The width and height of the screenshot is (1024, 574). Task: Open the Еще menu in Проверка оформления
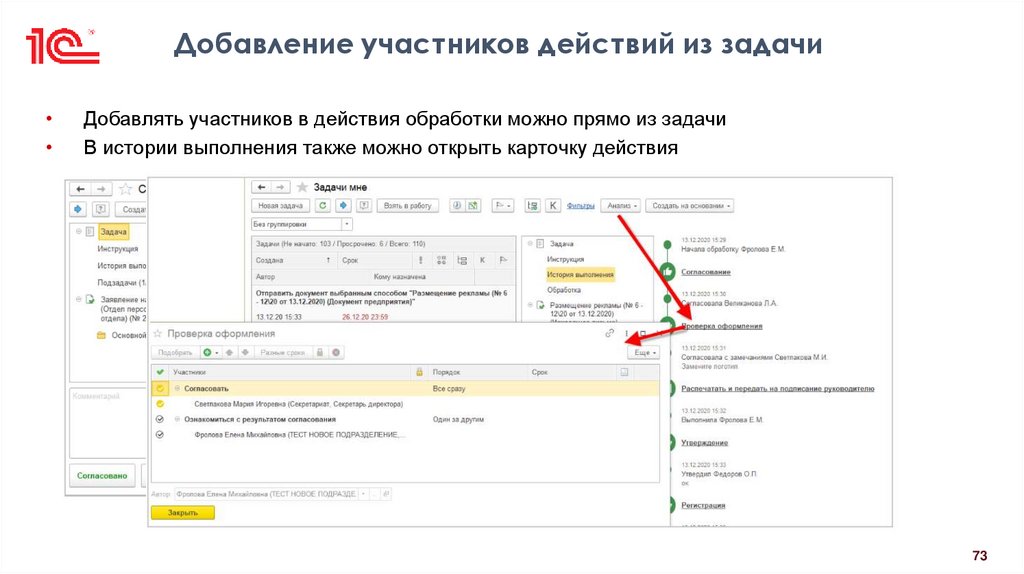coord(644,353)
